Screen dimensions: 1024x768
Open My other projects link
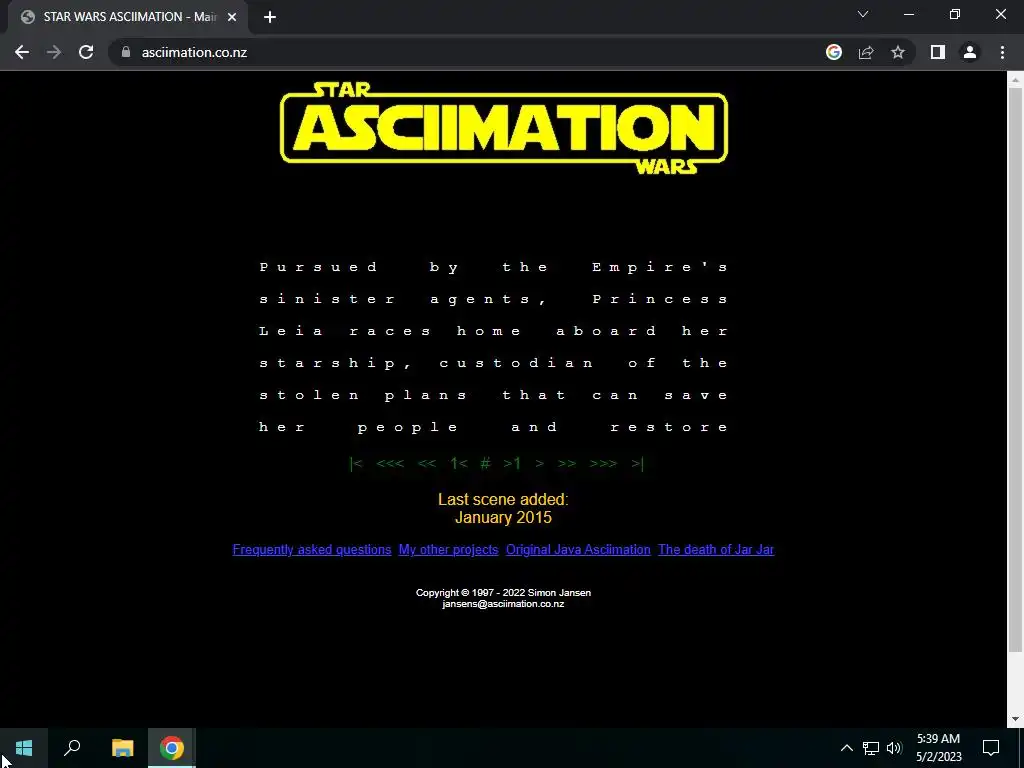(448, 549)
